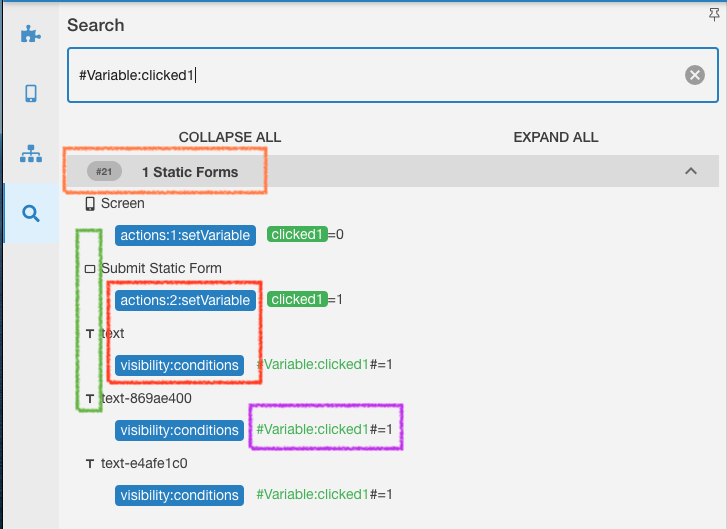Viewport: 727px width, 529px height.
Task: Click the Submit Static Form button icon
Action: pos(90,269)
